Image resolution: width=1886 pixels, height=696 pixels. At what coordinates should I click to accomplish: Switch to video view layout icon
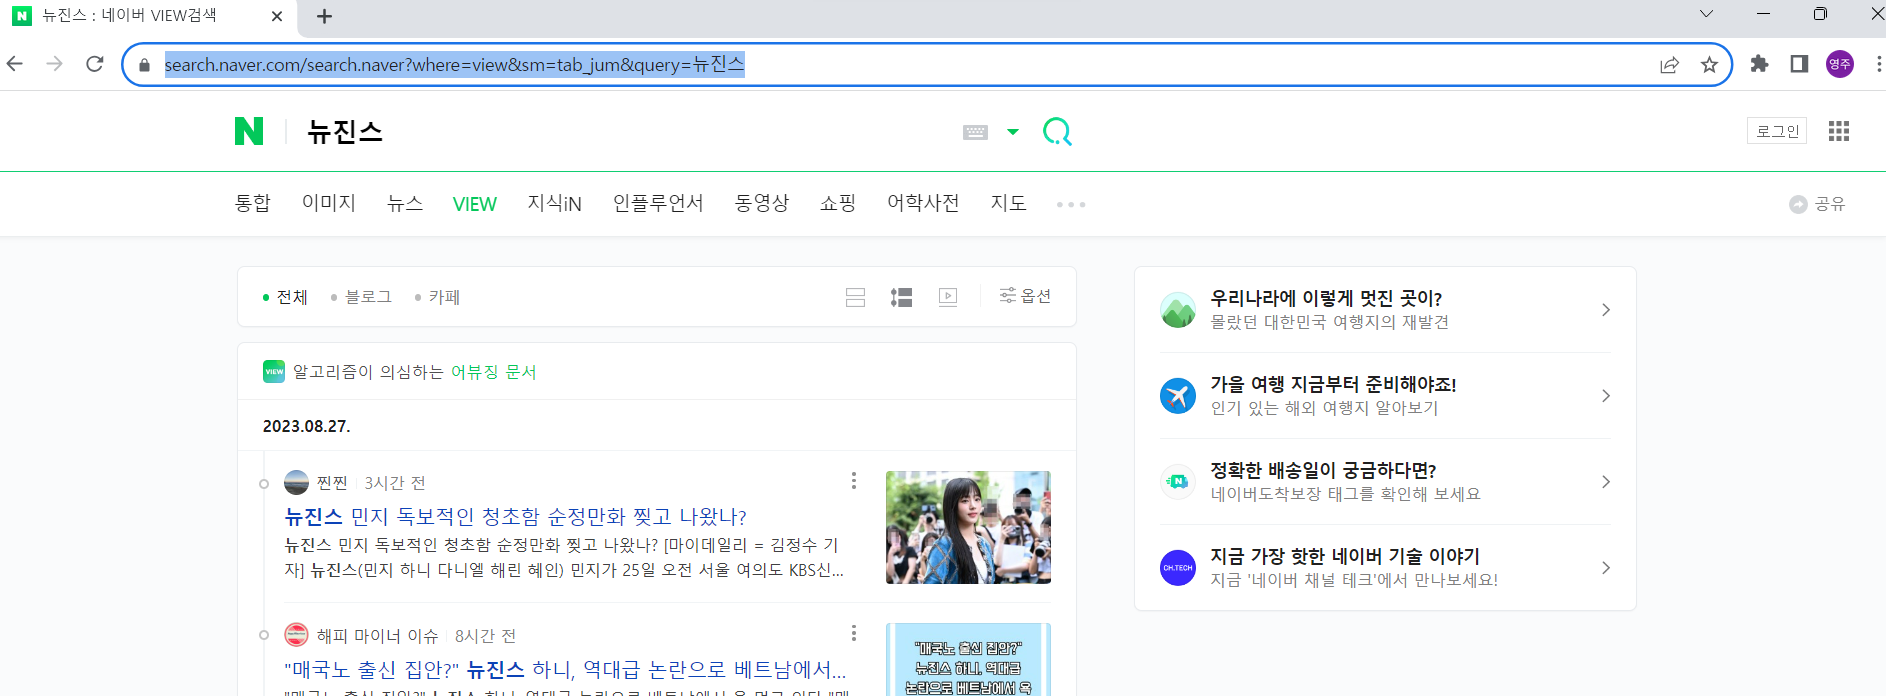[x=948, y=297]
